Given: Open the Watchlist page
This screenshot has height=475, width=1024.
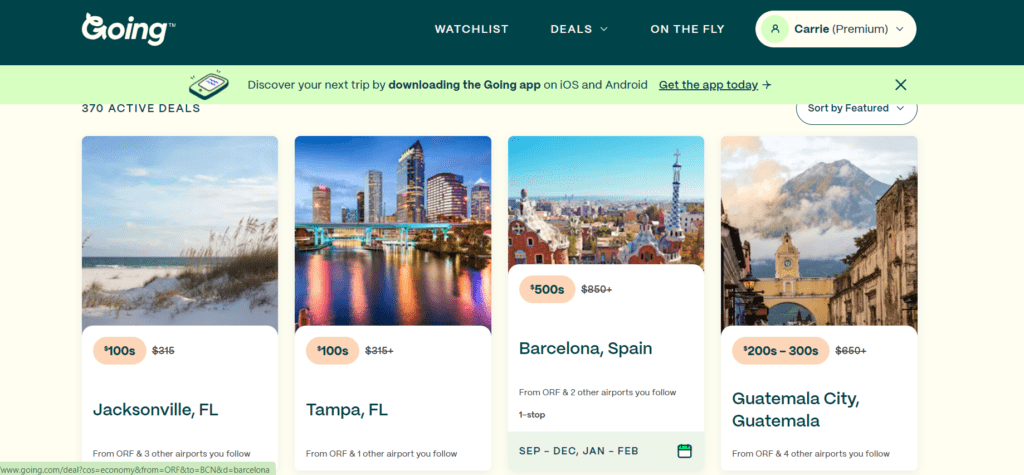Looking at the screenshot, I should [472, 29].
